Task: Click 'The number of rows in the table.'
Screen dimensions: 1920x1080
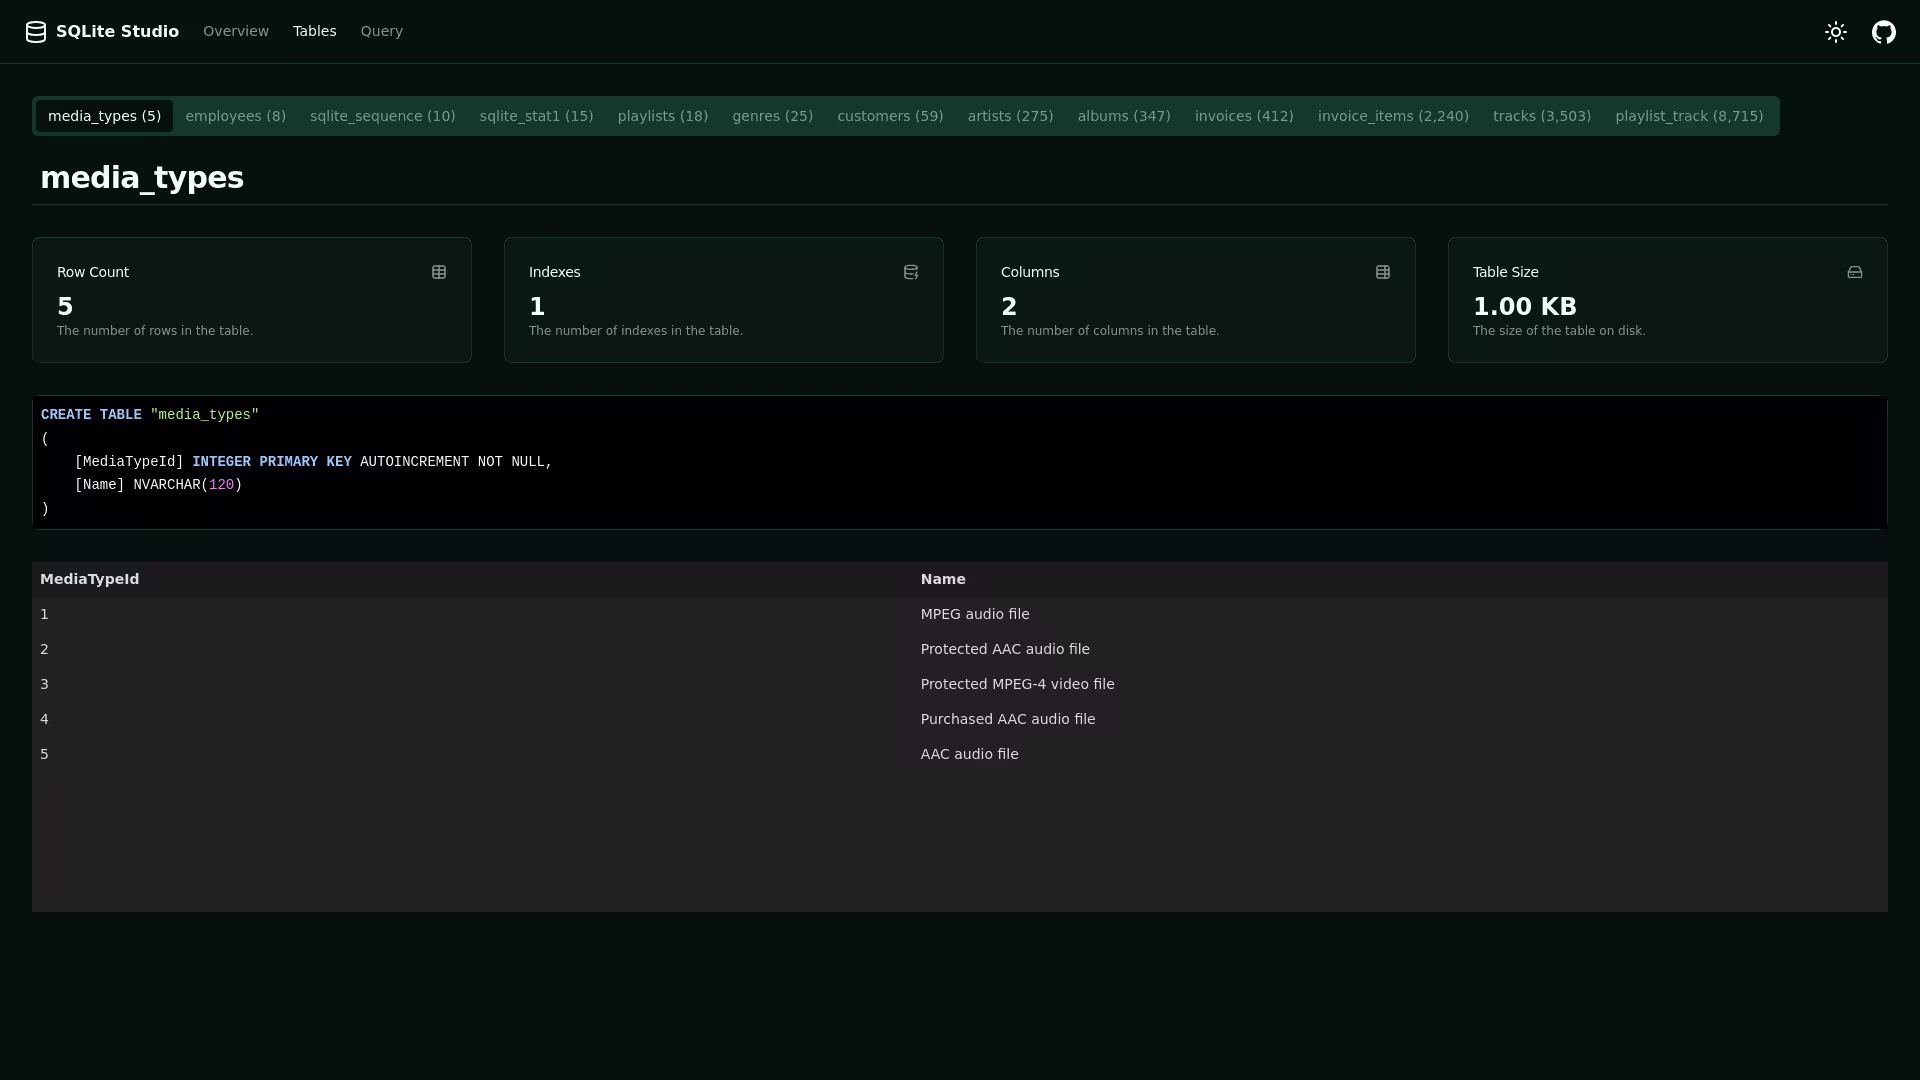Action: coord(155,331)
